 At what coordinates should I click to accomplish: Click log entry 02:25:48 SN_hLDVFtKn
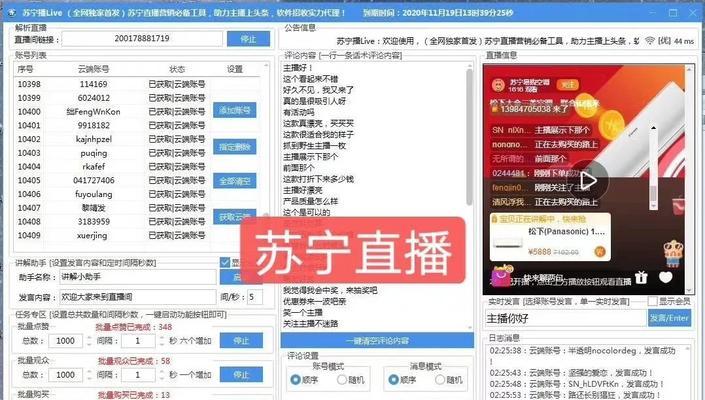(577, 384)
